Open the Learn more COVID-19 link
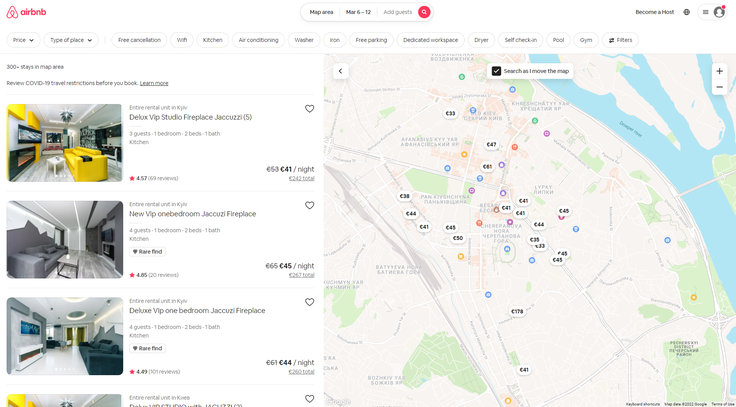Image resolution: width=736 pixels, height=407 pixels. click(154, 83)
